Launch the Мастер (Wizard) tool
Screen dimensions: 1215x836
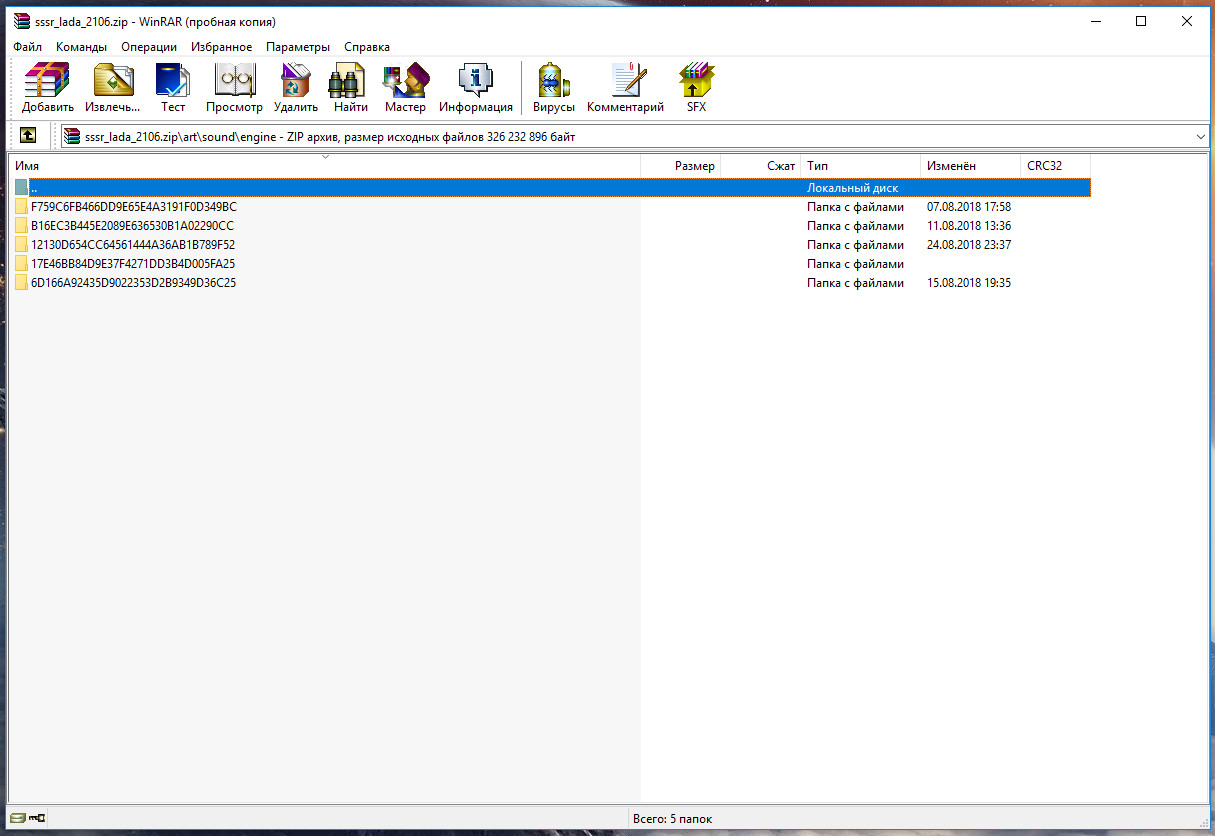click(405, 88)
